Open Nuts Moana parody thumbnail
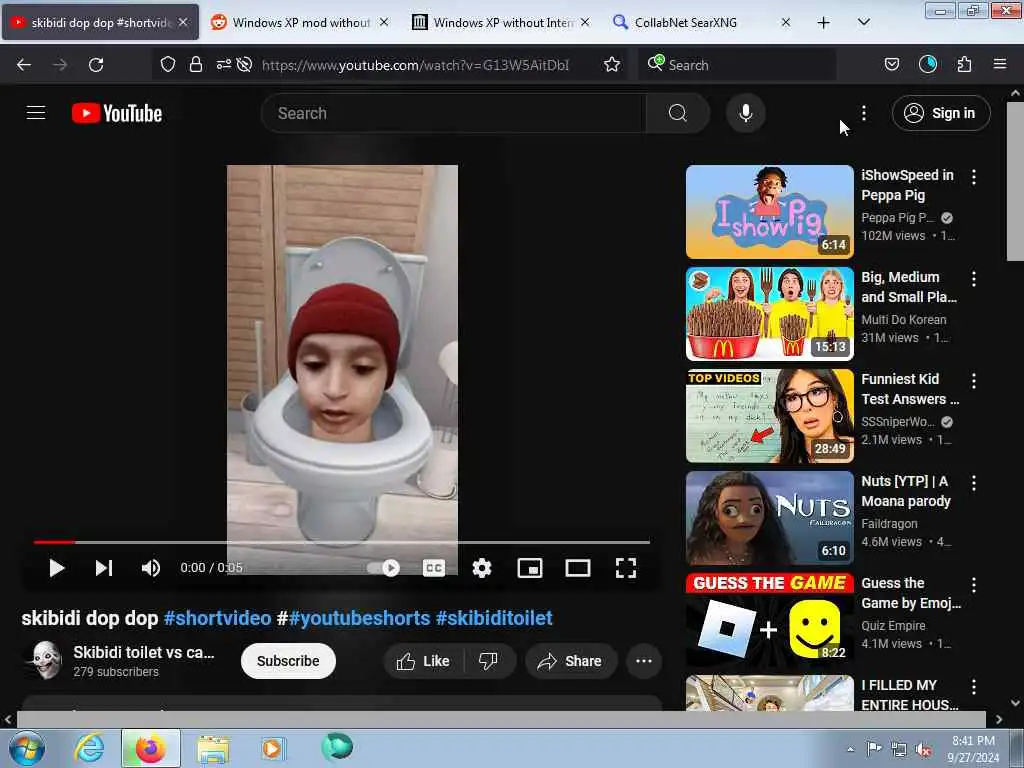 769,517
